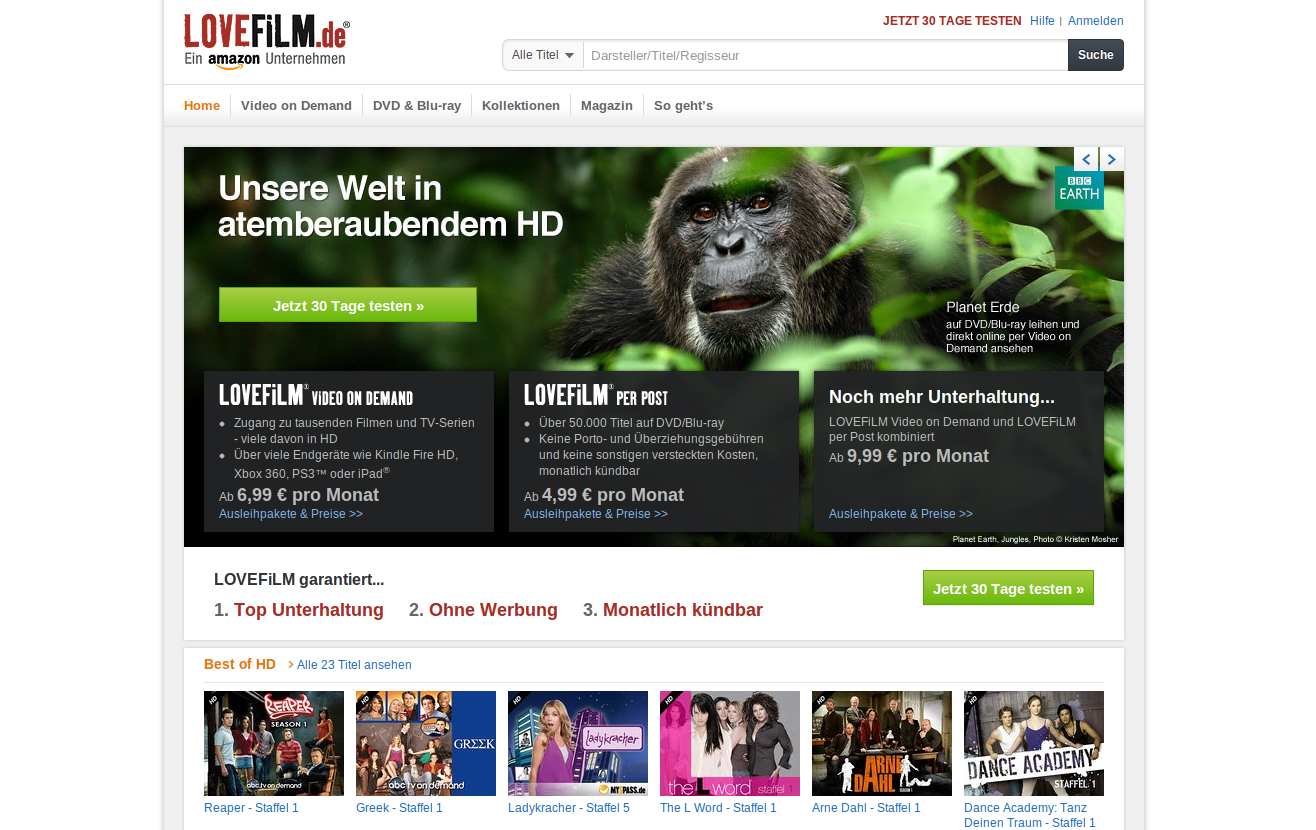This screenshot has width=1316, height=830.
Task: Open Ausleihpakete & Preise under Per Post
Action: coord(596,514)
